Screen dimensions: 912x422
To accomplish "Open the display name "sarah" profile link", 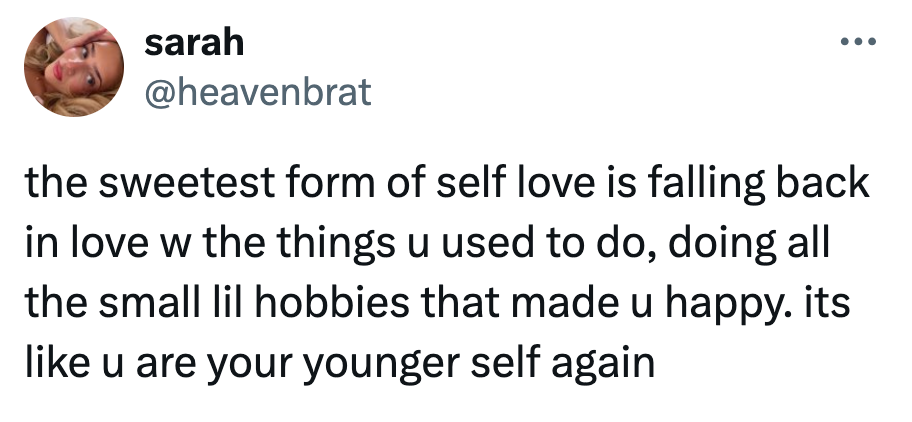I will 194,44.
